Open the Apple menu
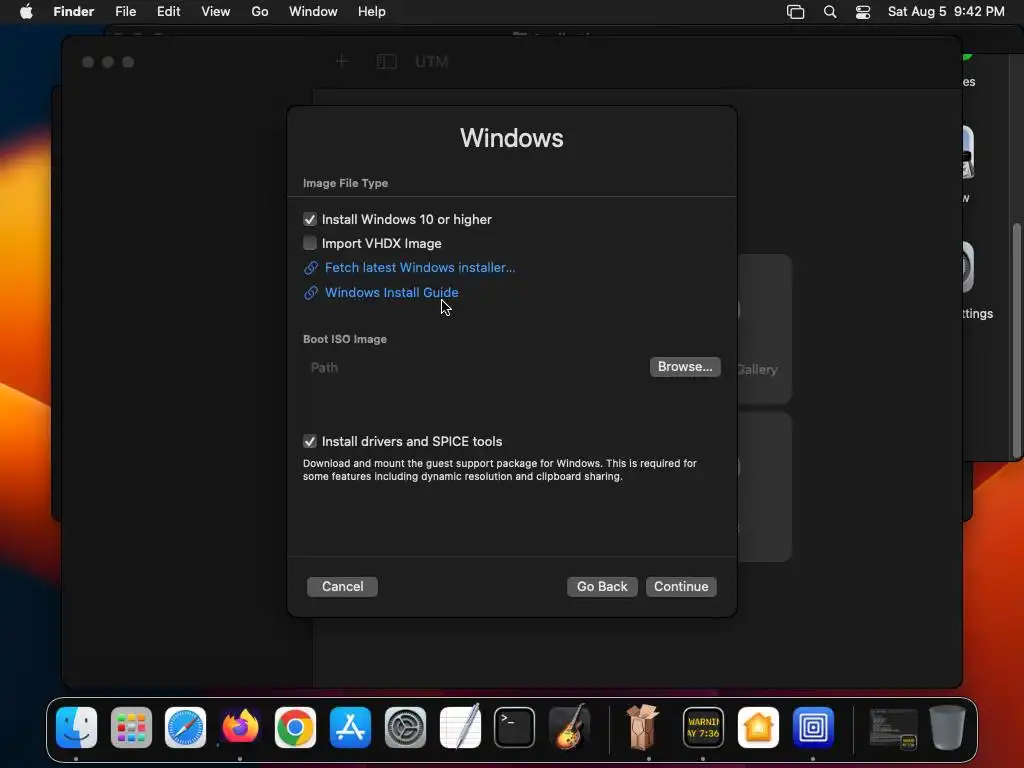 [x=26, y=12]
